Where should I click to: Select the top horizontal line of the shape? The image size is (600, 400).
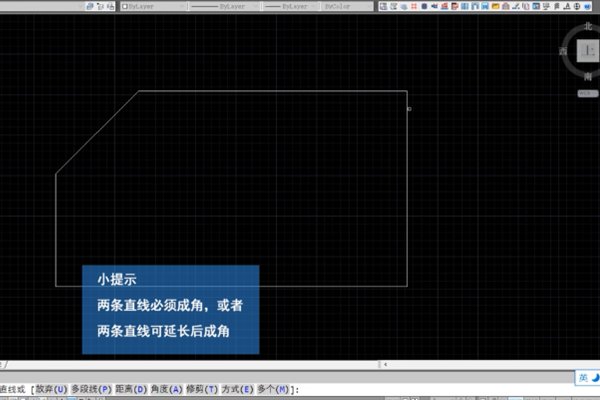tap(273, 91)
